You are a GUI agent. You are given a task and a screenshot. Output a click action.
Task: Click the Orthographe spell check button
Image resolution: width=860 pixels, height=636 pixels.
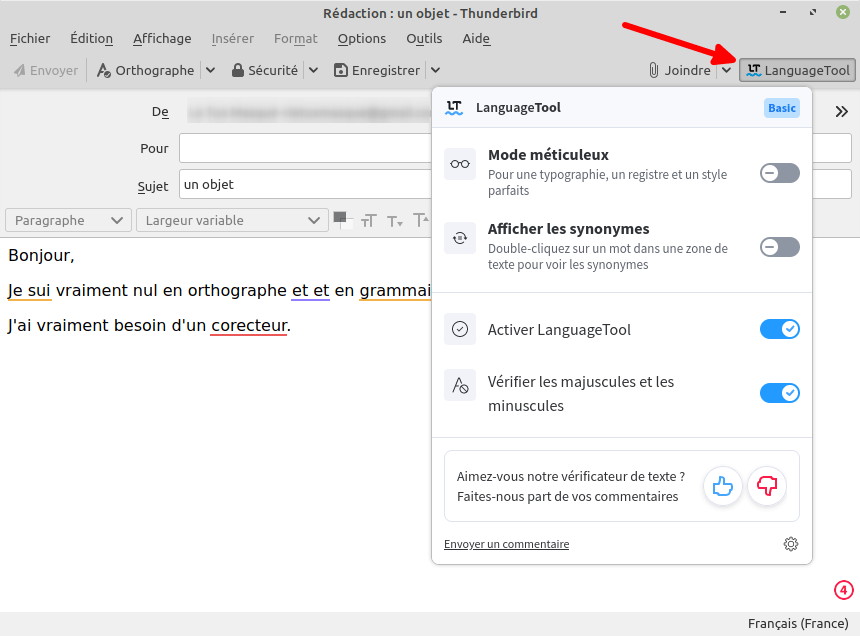point(145,70)
